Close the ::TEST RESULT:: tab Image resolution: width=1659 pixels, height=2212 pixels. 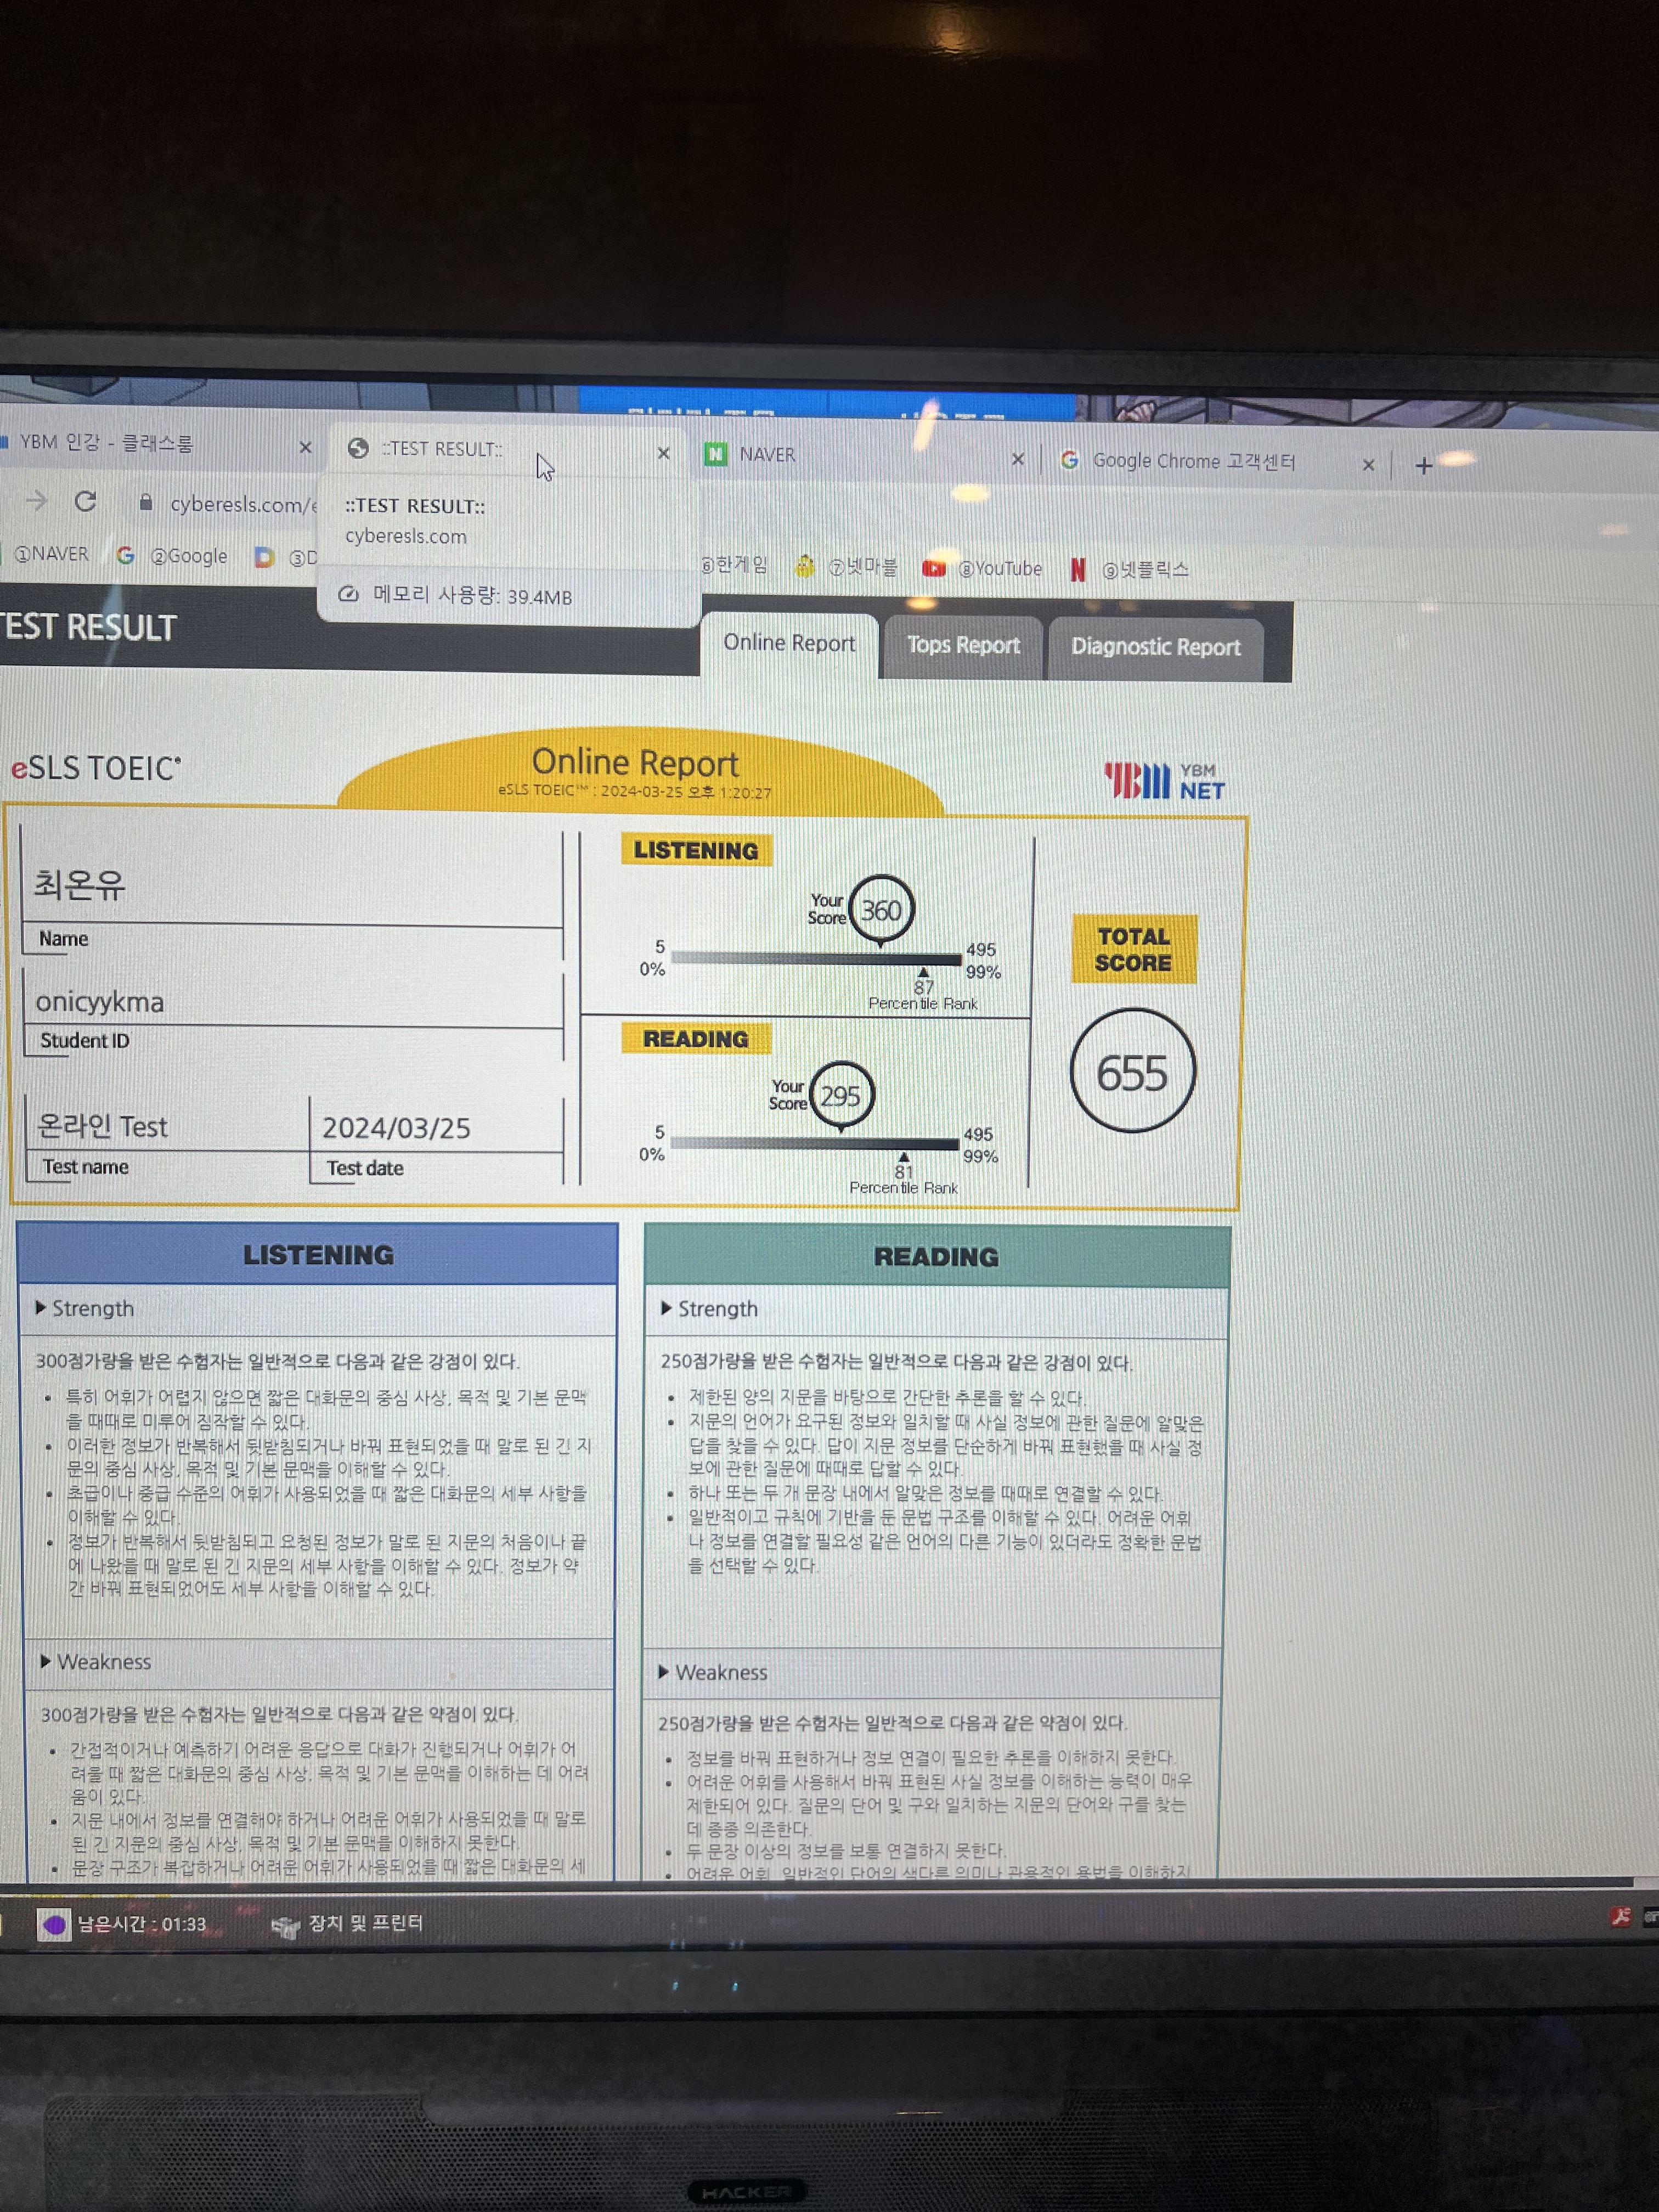(663, 453)
